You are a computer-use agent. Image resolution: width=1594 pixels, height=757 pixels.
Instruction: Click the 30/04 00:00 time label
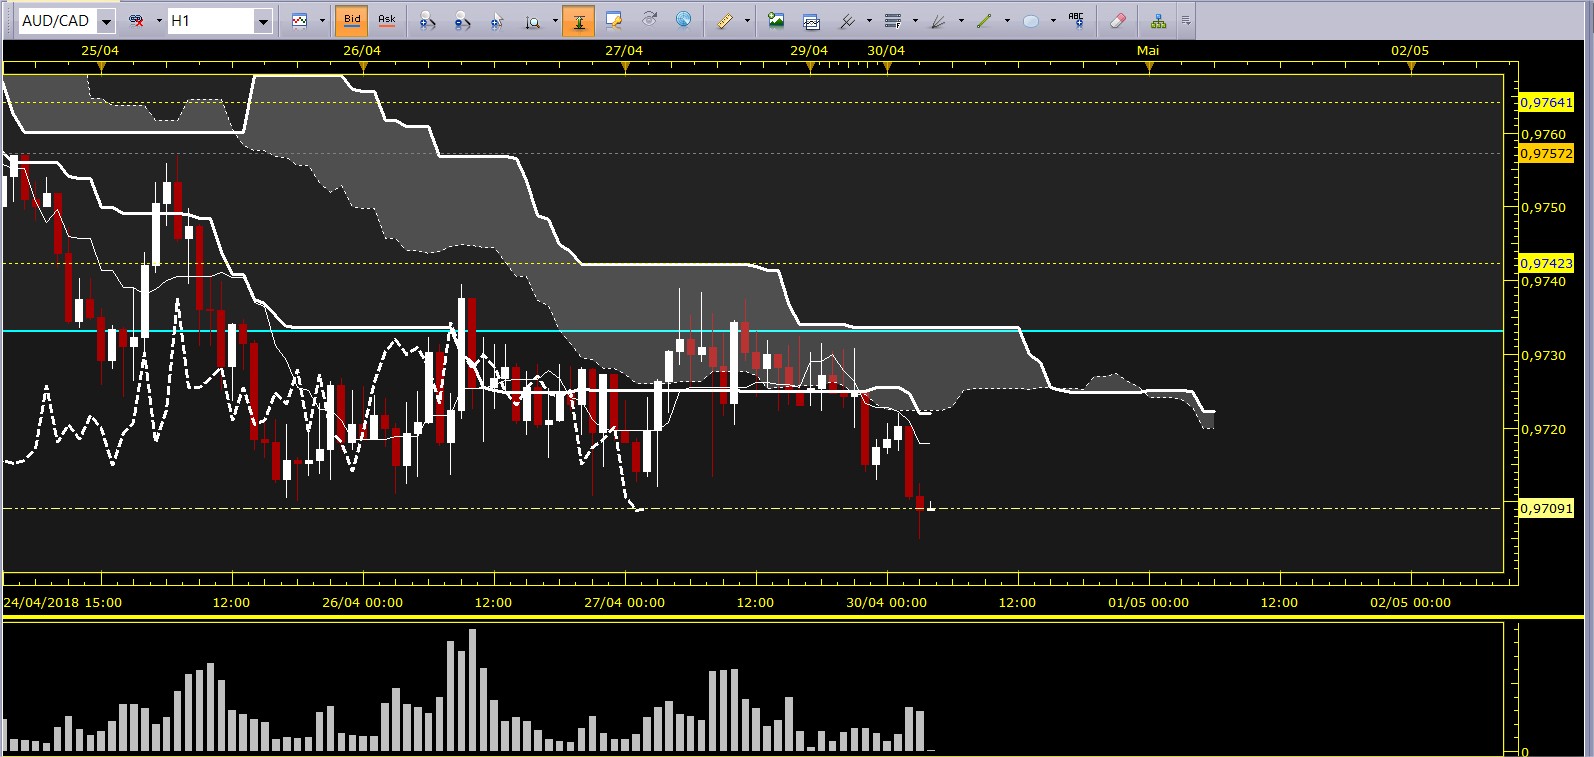887,602
